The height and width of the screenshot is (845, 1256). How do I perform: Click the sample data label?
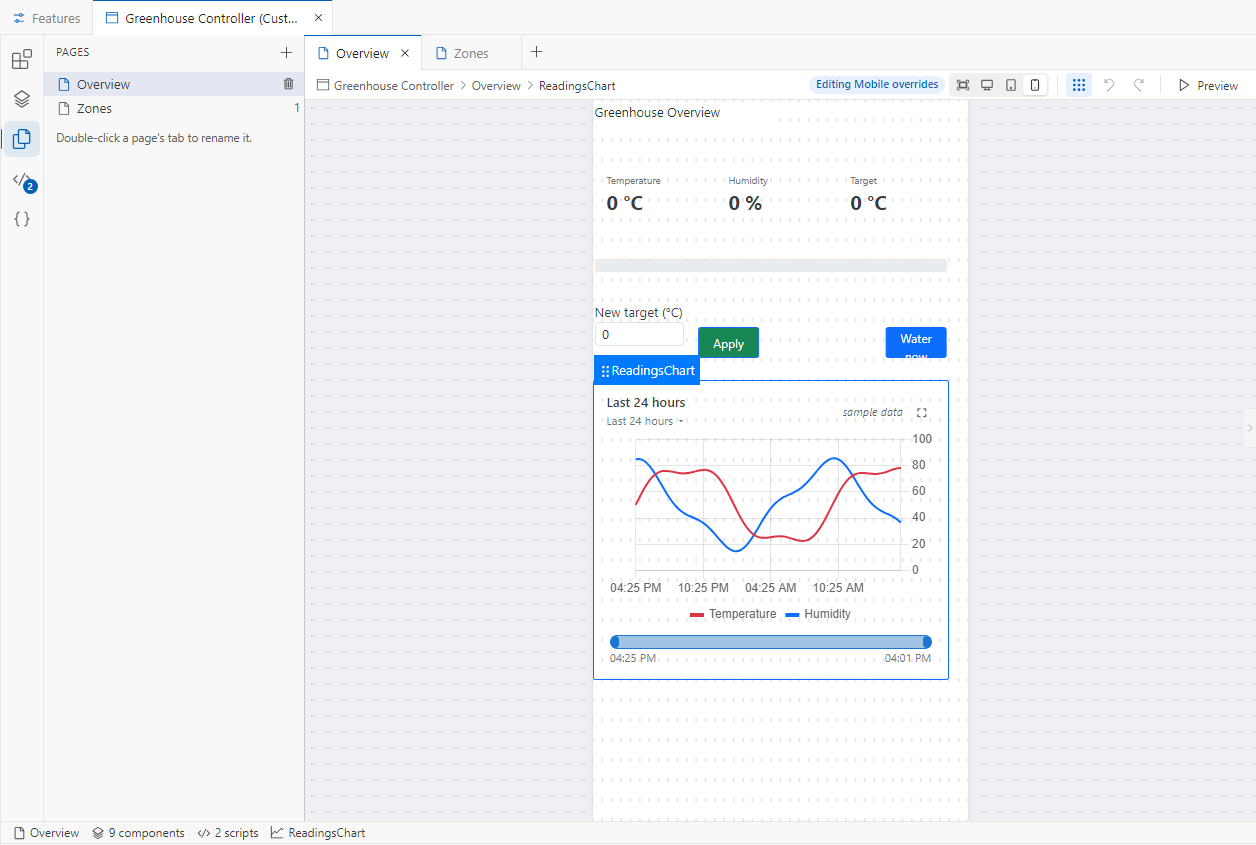tap(872, 412)
